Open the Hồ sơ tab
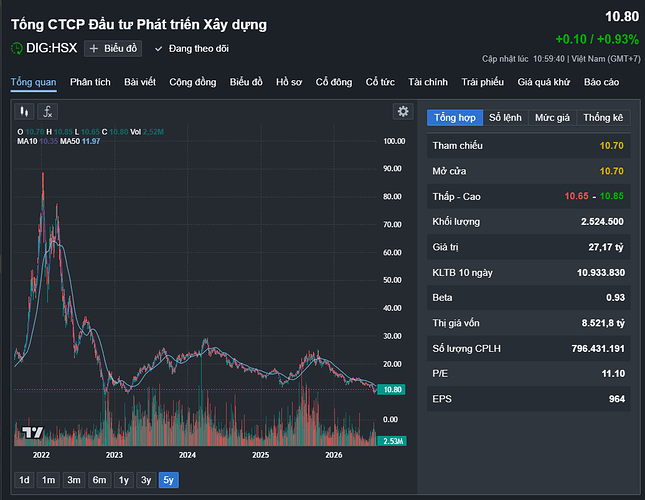Image resolution: width=645 pixels, height=500 pixels. click(289, 82)
